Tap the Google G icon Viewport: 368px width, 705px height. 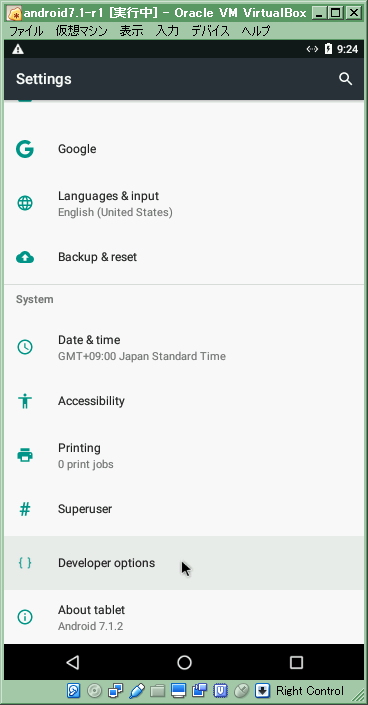pyautogui.click(x=25, y=149)
